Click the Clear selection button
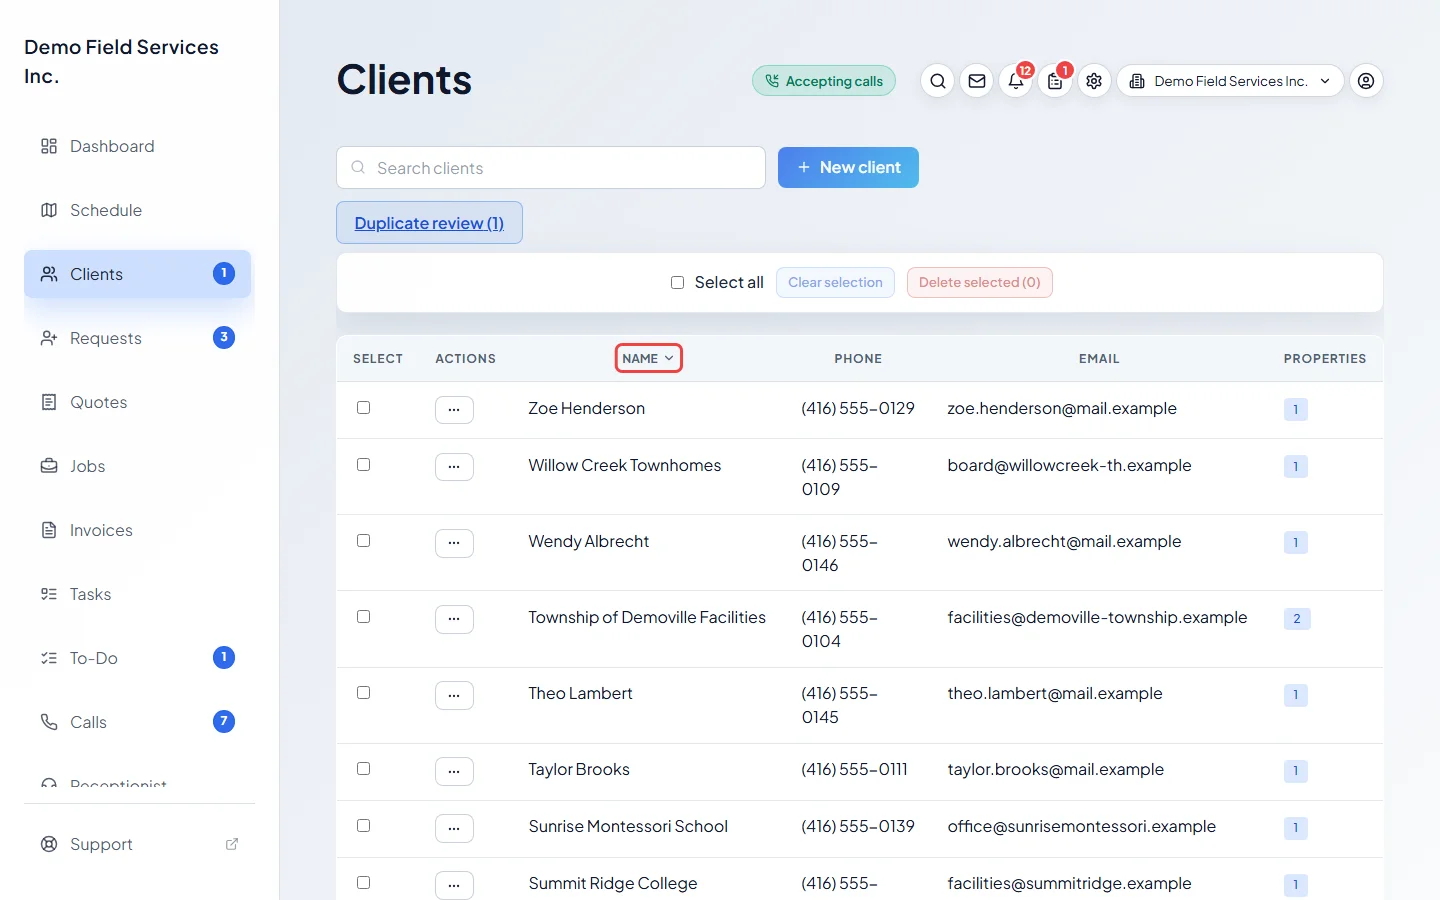 (835, 283)
